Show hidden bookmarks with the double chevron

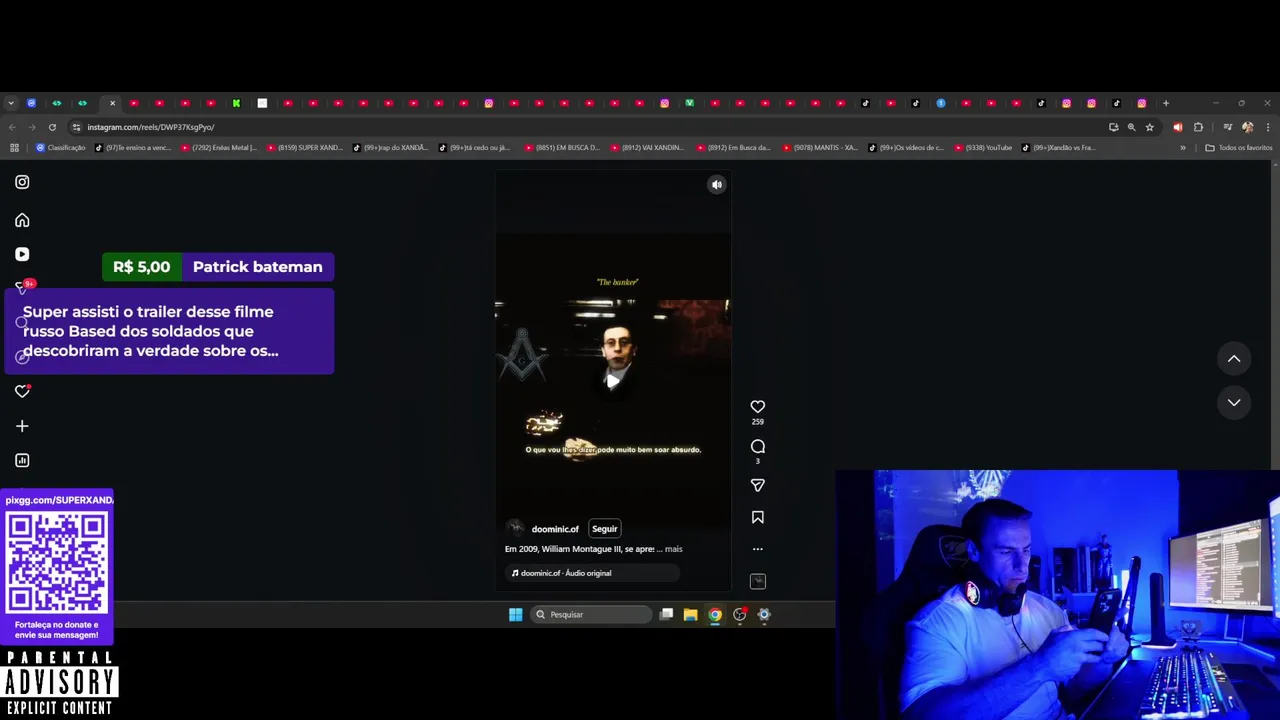point(1183,148)
